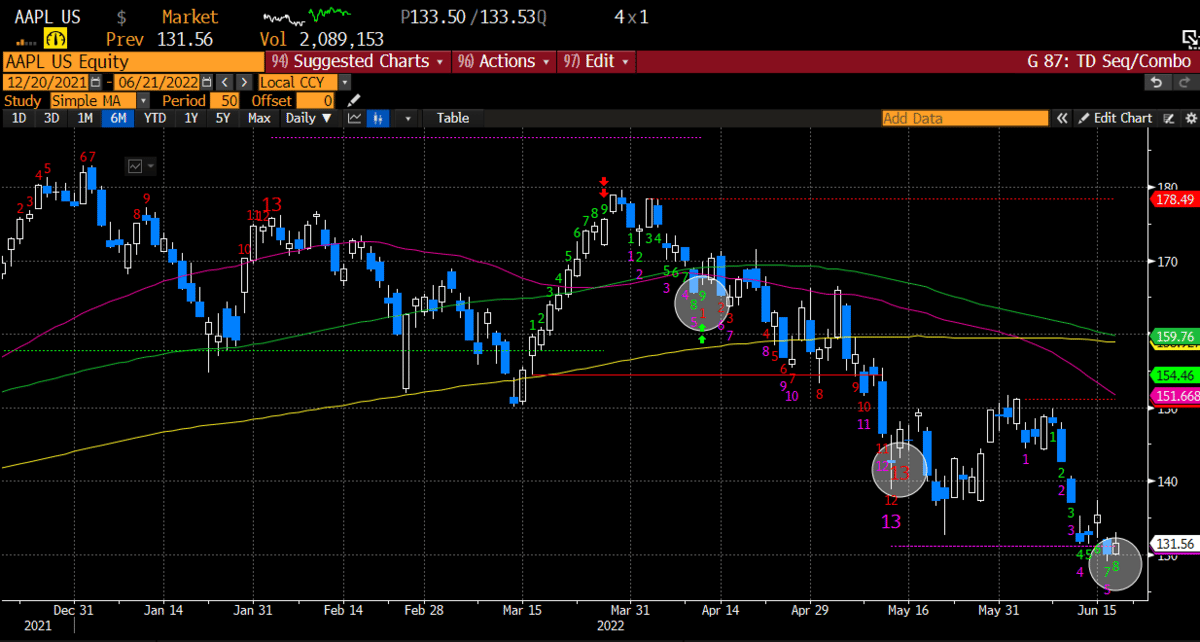This screenshot has width=1200, height=642.
Task: Select the YTD range tab
Action: [154, 118]
